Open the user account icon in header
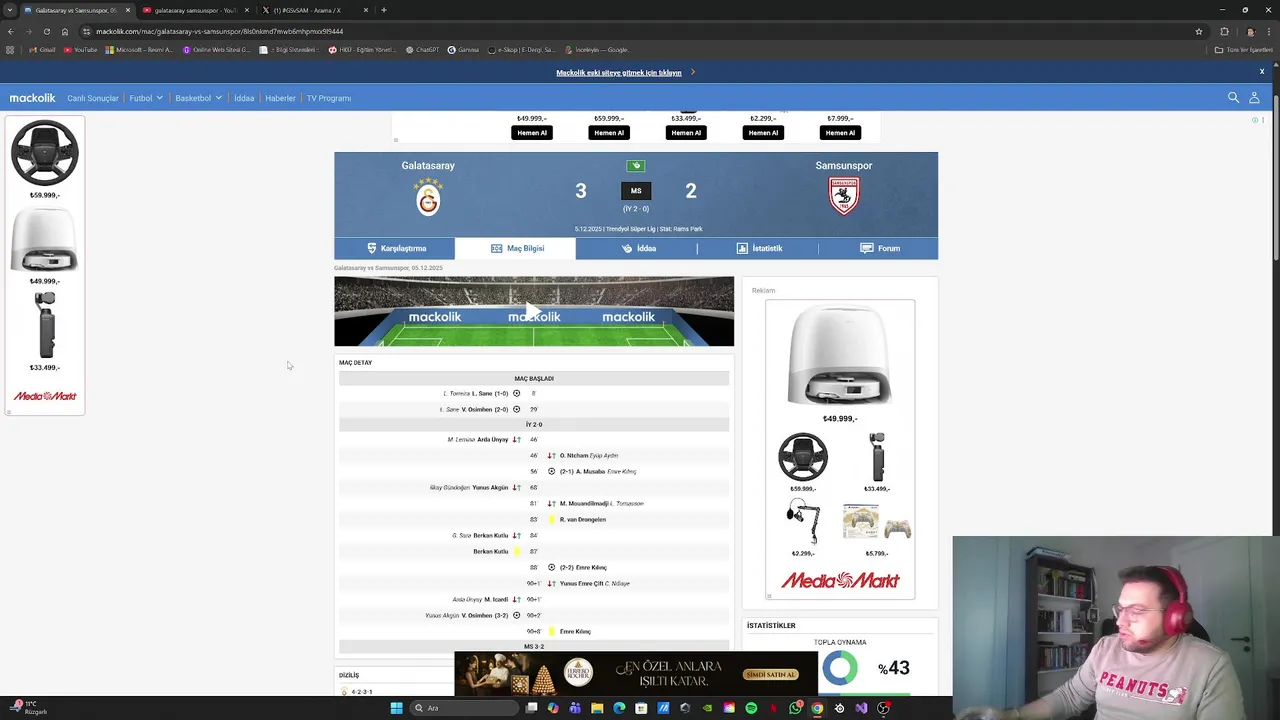1280x720 pixels. [1254, 98]
